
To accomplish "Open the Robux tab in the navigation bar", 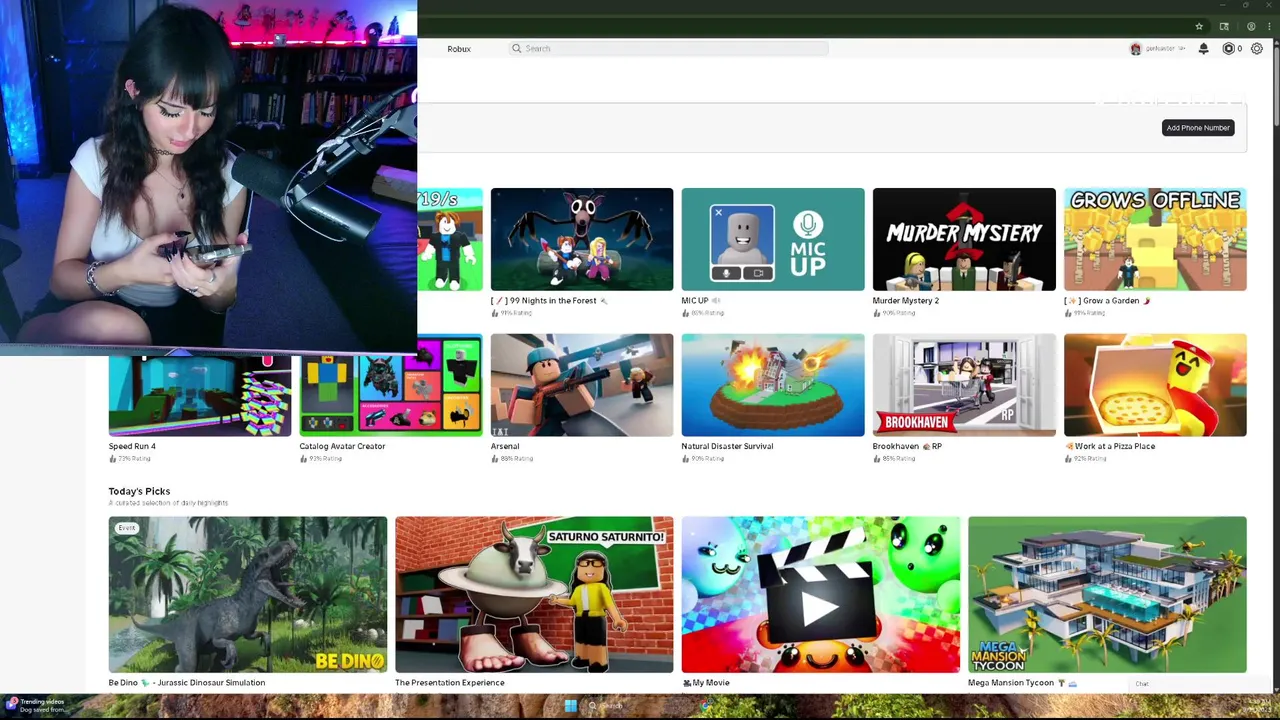I will pos(459,49).
